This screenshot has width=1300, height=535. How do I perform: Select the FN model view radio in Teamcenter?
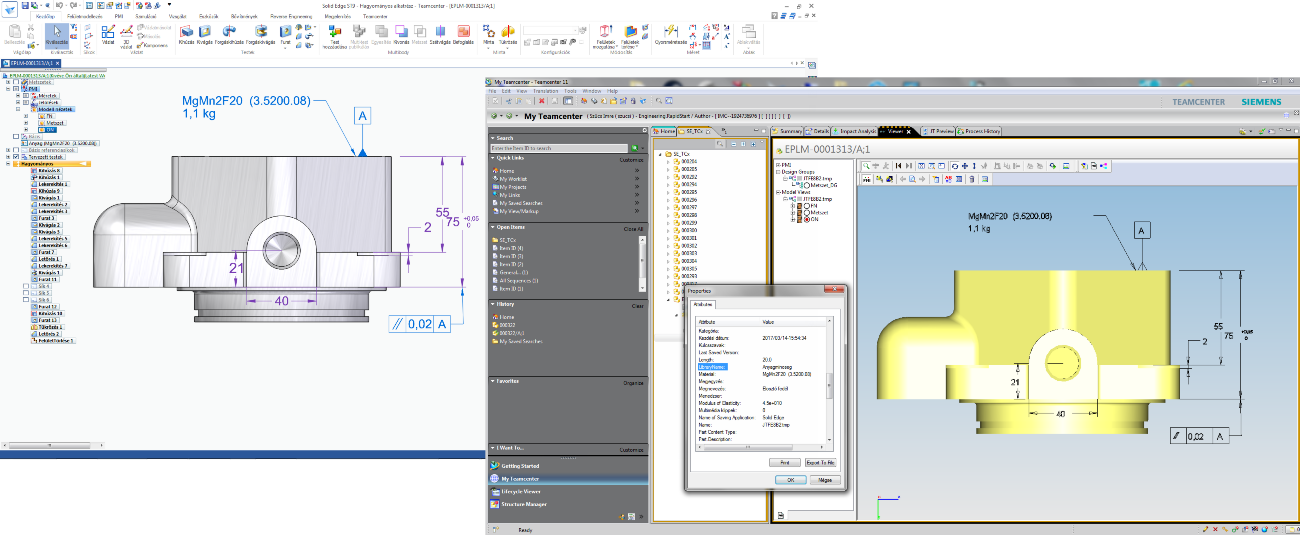pos(805,206)
